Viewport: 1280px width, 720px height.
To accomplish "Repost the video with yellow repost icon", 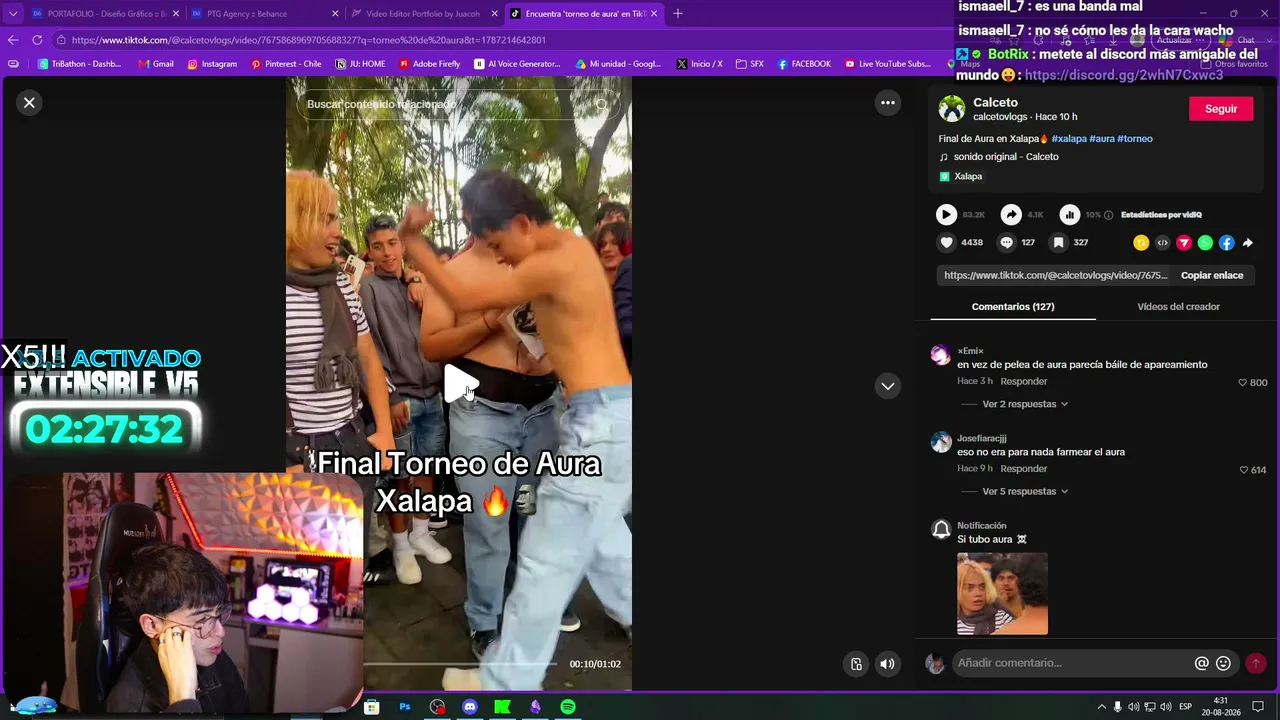I will (x=1141, y=243).
